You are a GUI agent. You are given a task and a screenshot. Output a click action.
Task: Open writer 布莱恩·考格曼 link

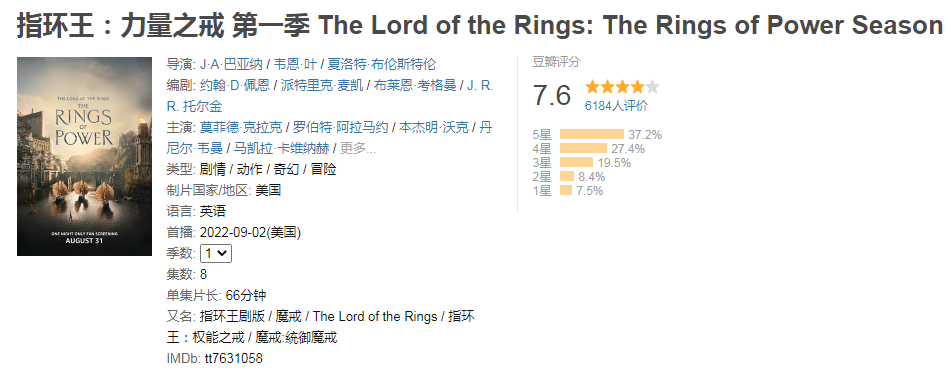[x=415, y=85]
